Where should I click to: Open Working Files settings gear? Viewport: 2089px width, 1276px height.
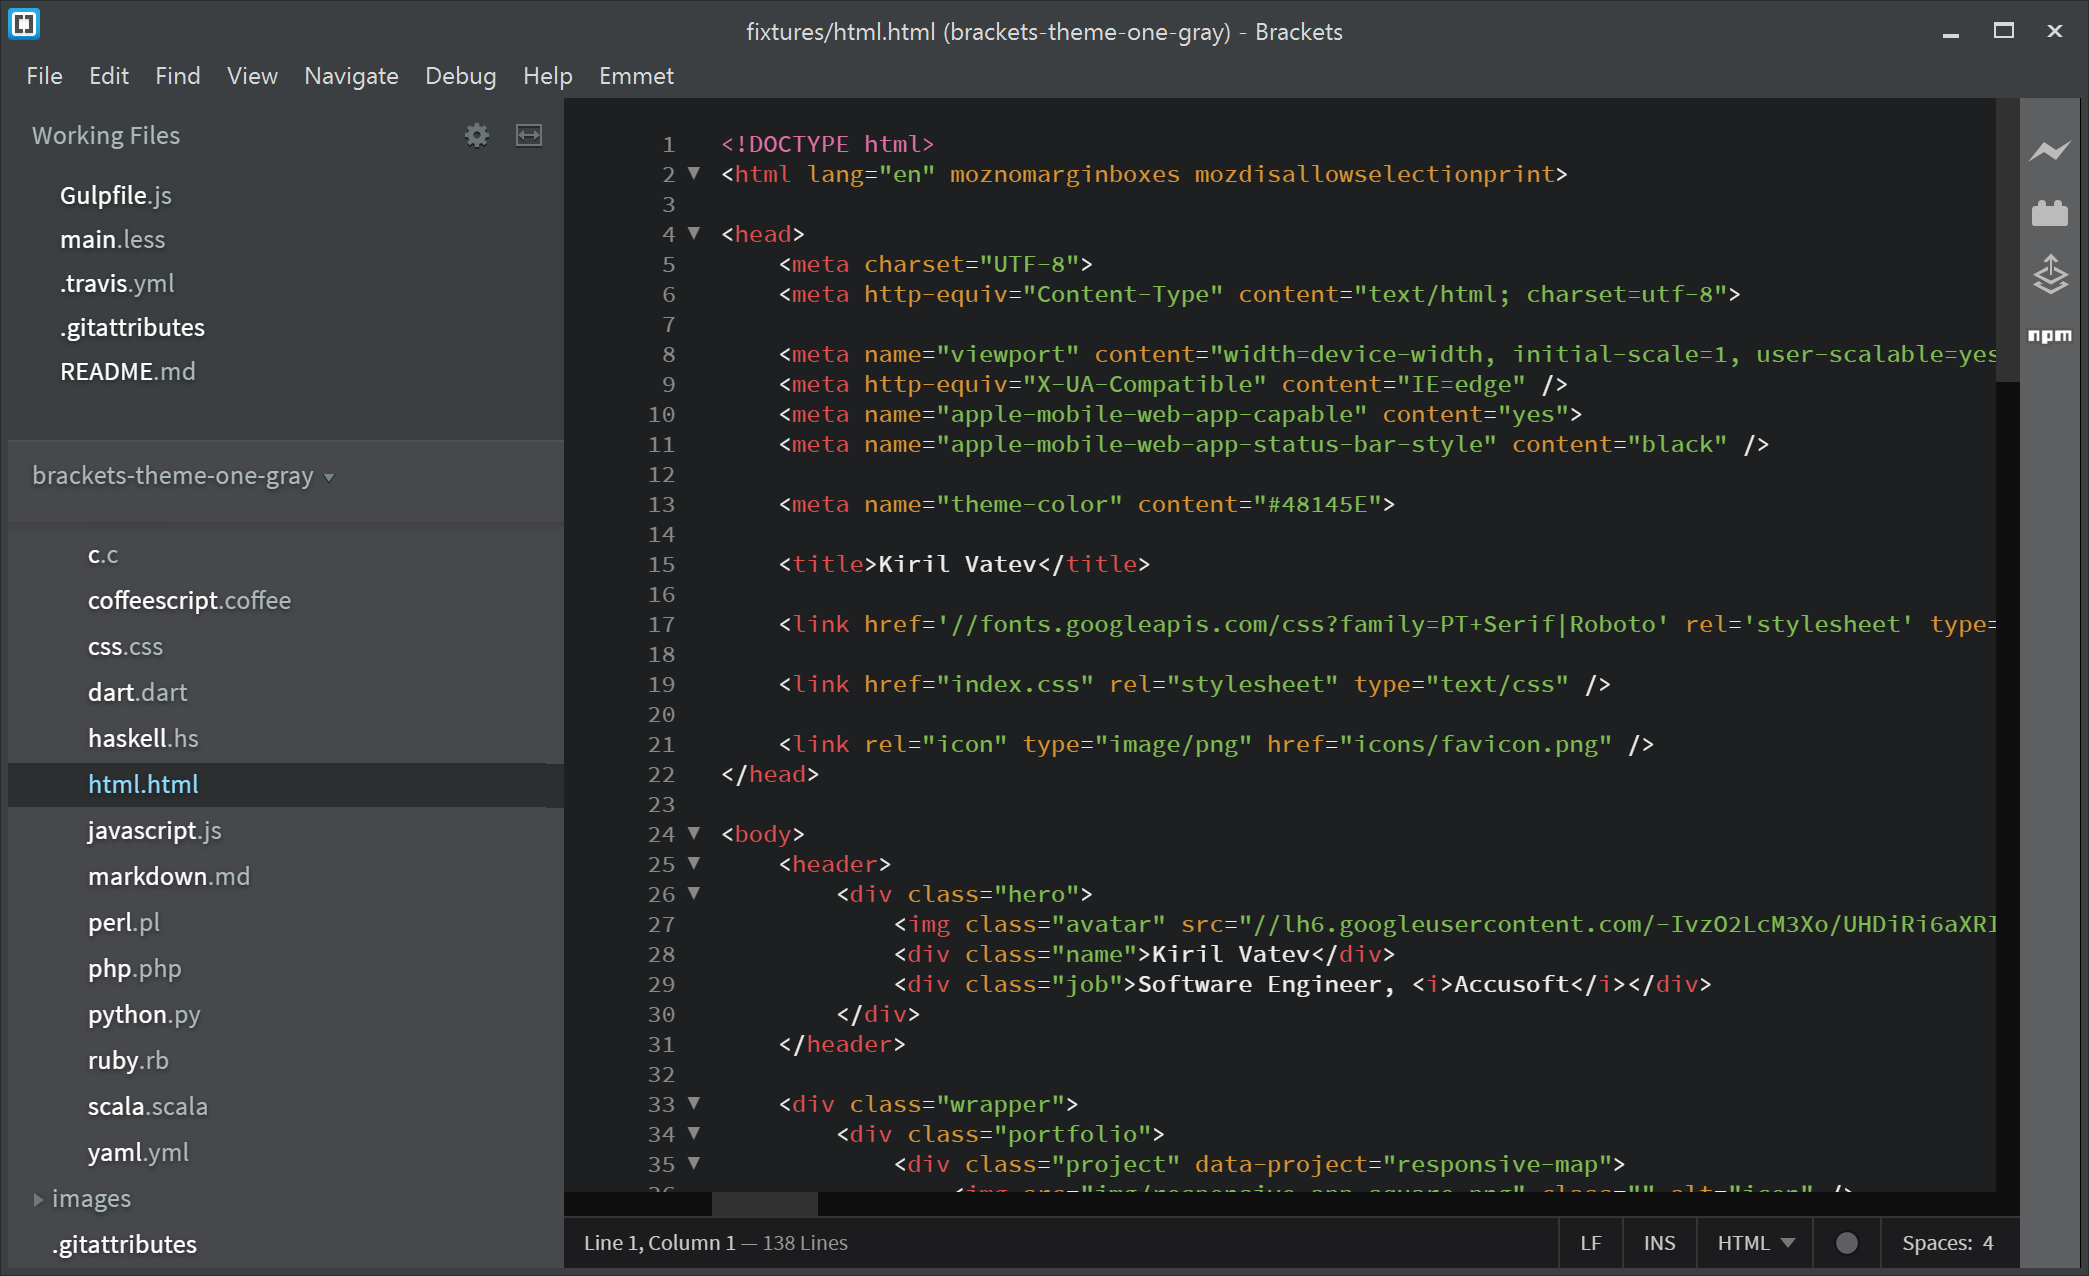click(x=477, y=135)
